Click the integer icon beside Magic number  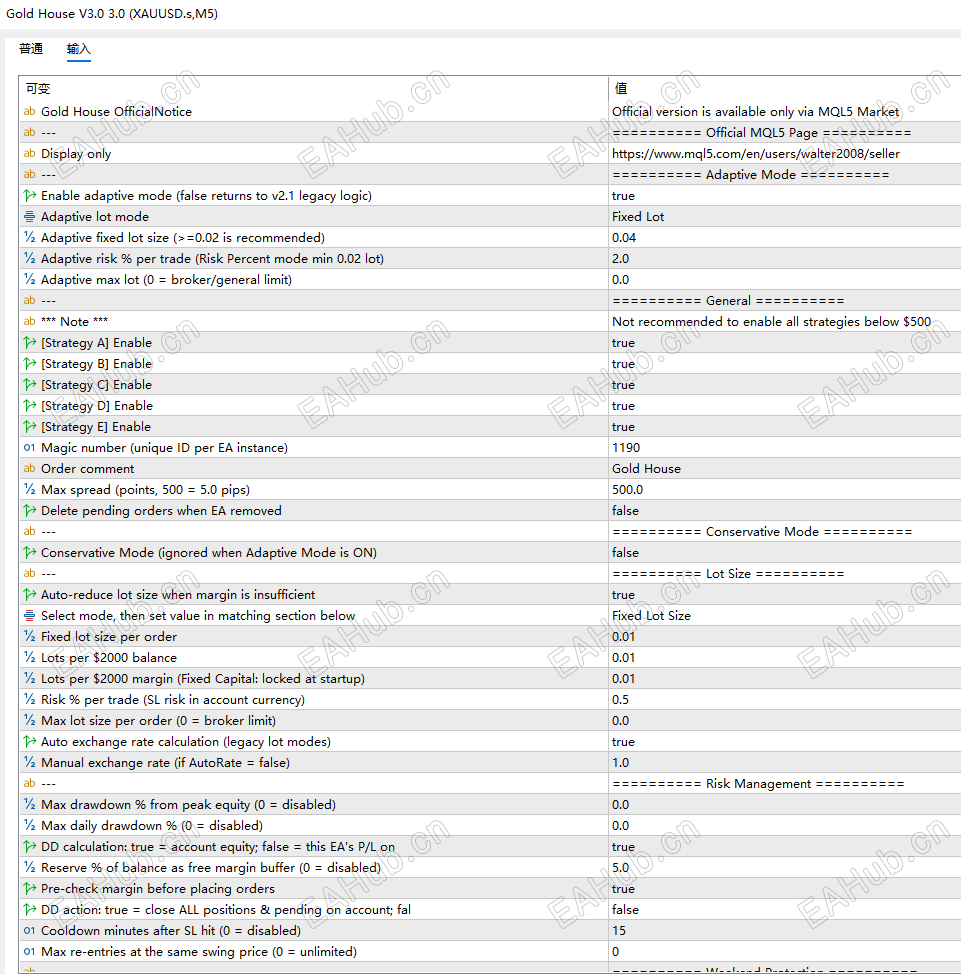[29, 448]
